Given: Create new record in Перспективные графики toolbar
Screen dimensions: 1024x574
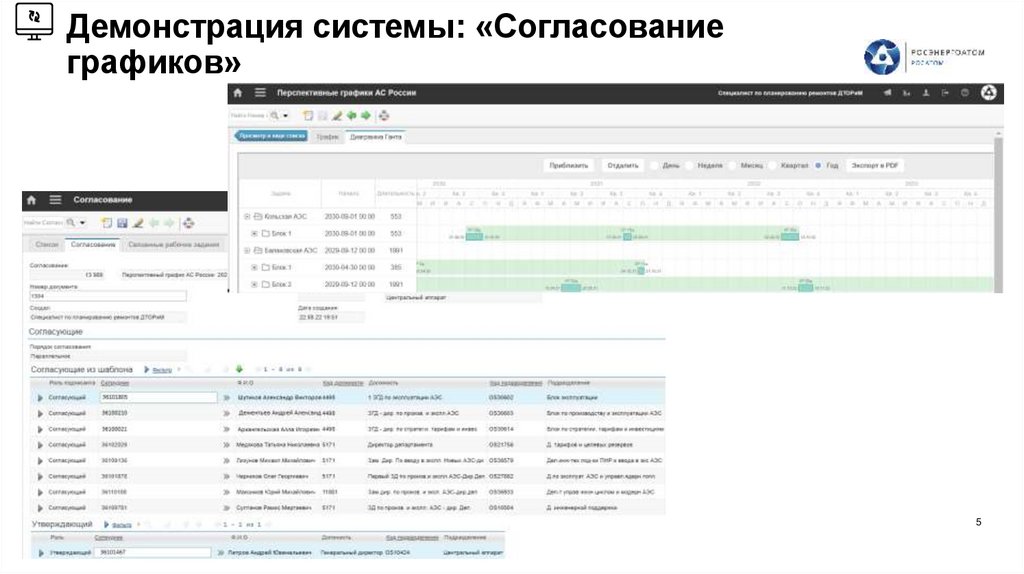Looking at the screenshot, I should pyautogui.click(x=308, y=116).
